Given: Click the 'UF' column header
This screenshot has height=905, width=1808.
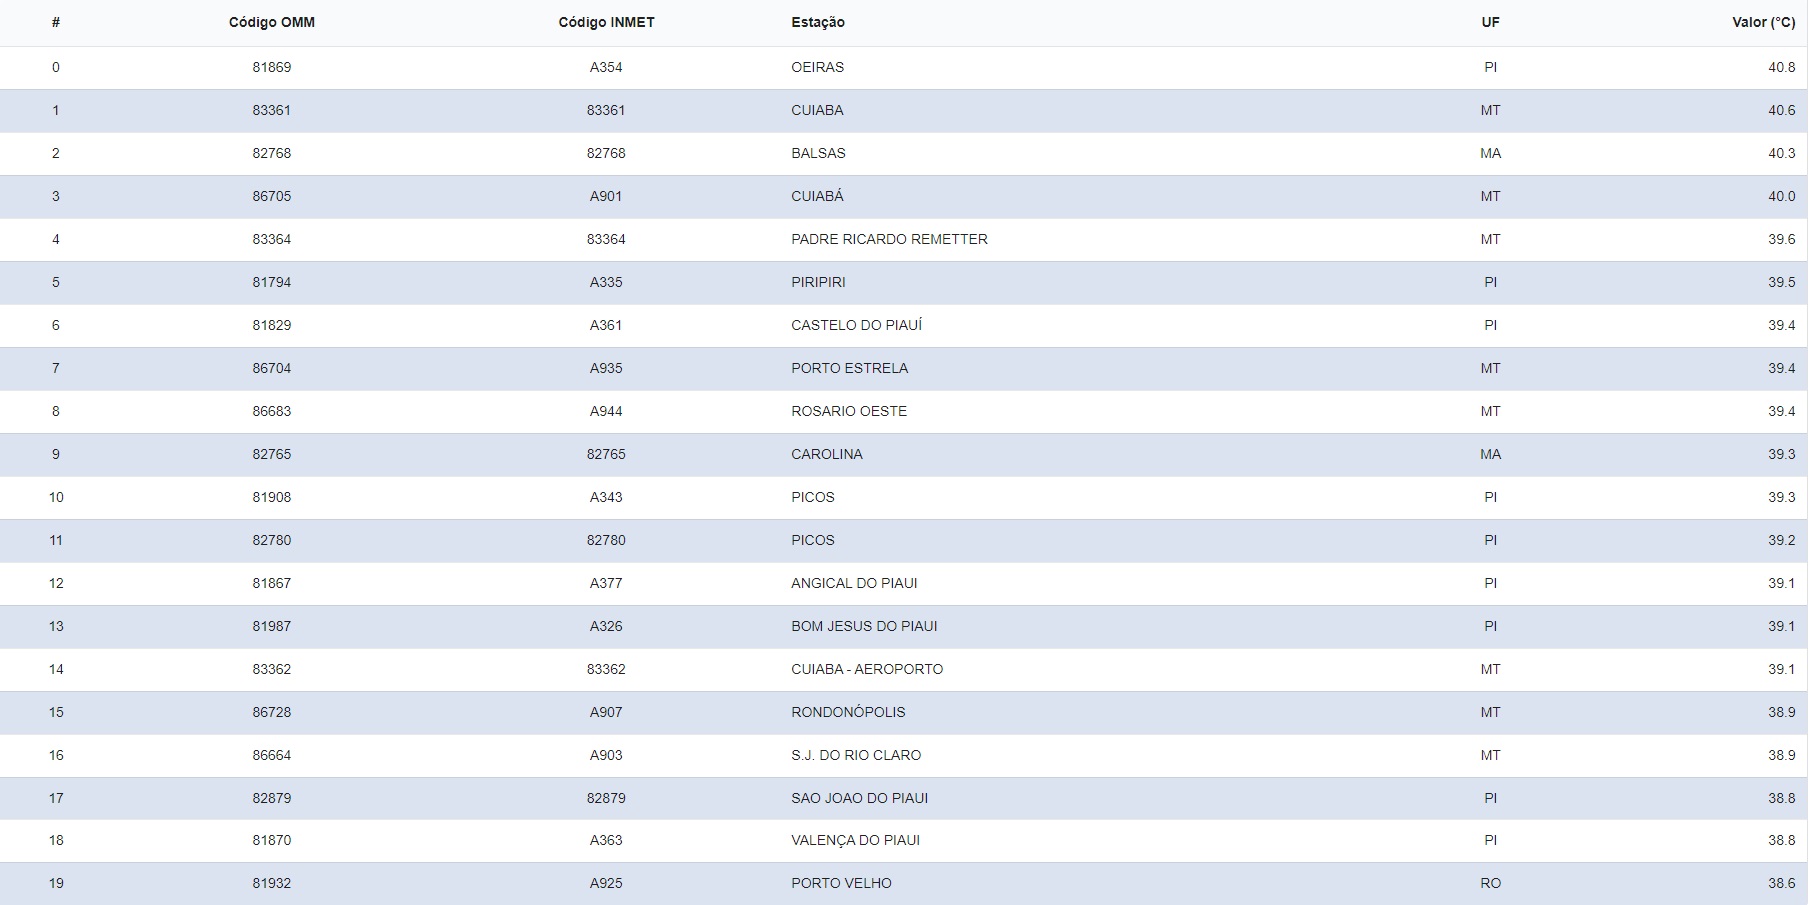Looking at the screenshot, I should [1490, 22].
